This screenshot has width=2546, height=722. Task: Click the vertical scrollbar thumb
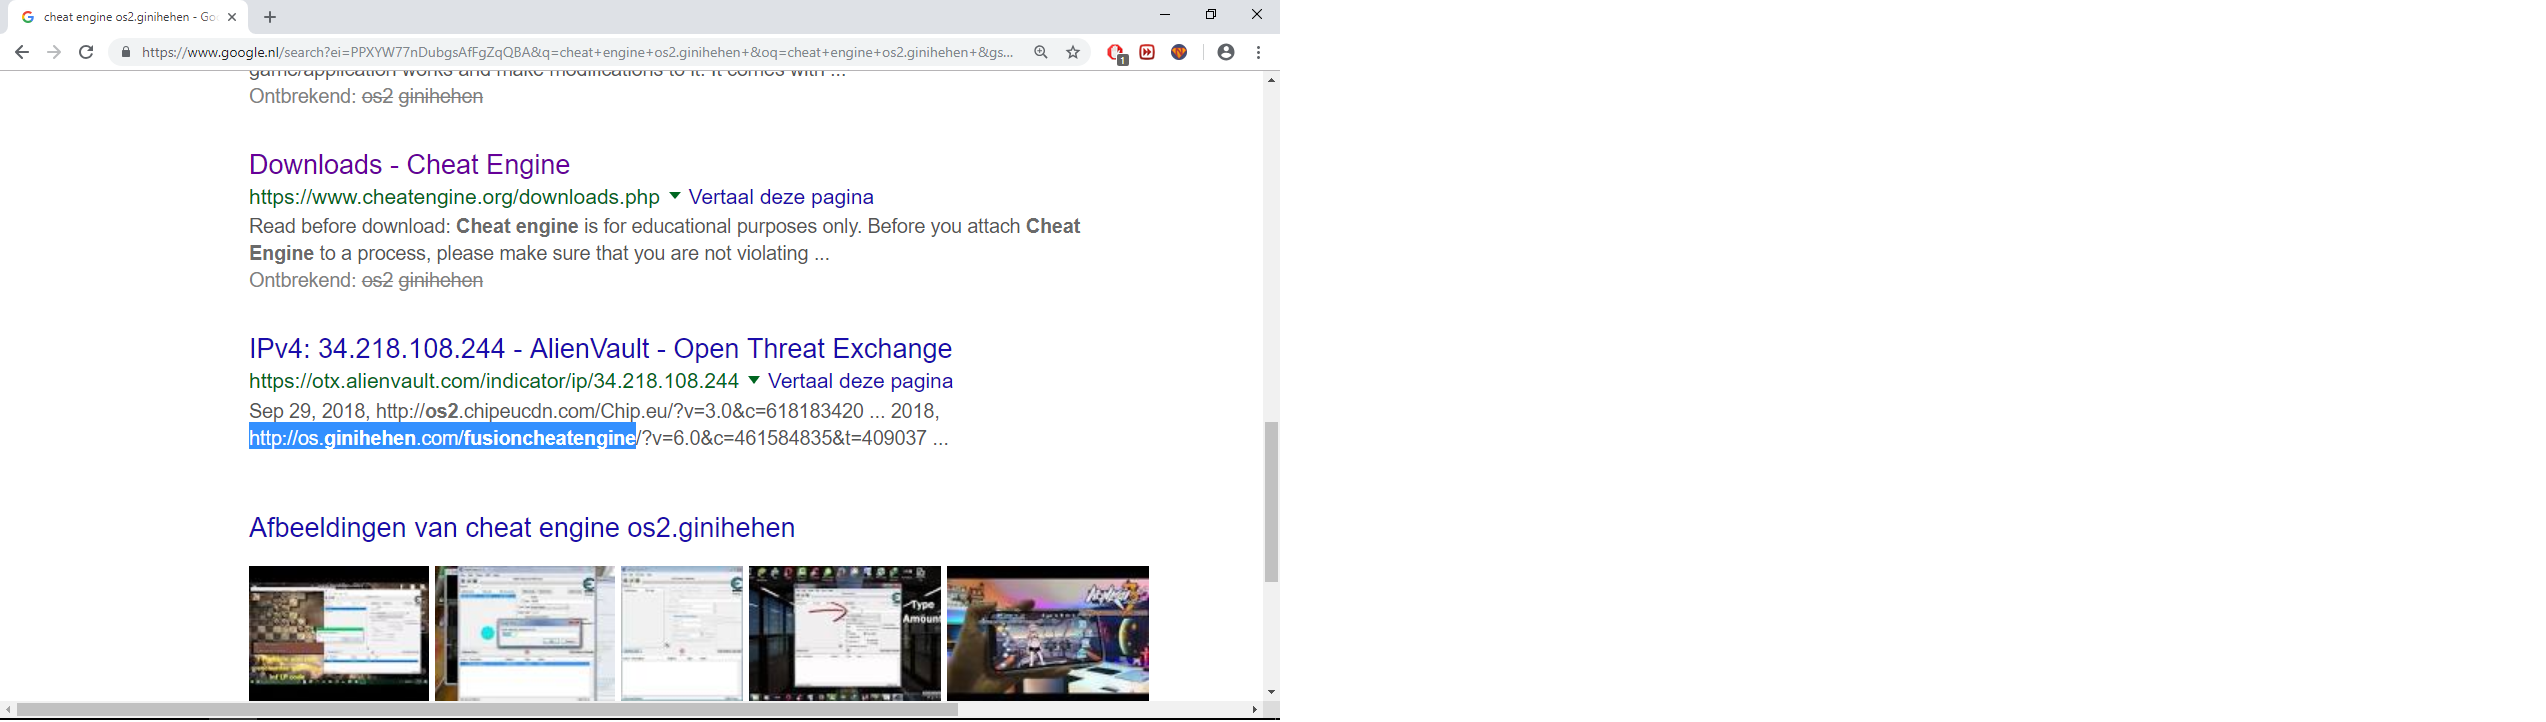[x=1271, y=502]
